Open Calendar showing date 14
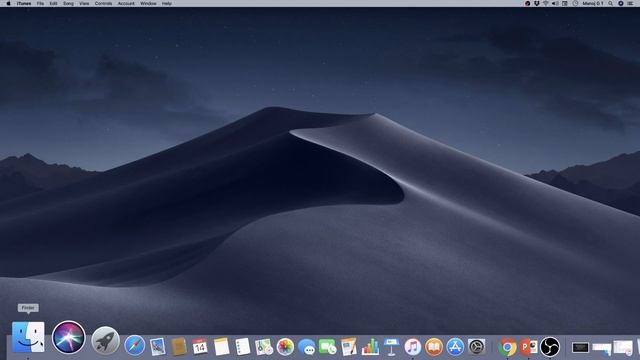The width and height of the screenshot is (640, 360). click(x=200, y=347)
